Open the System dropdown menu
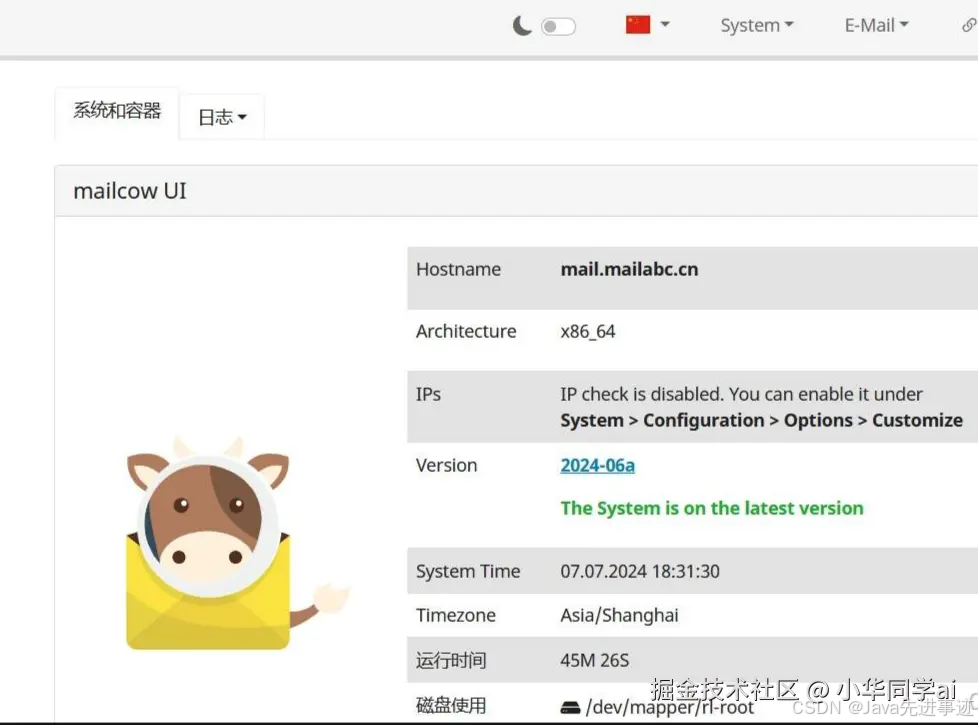This screenshot has height=725, width=978. (755, 25)
